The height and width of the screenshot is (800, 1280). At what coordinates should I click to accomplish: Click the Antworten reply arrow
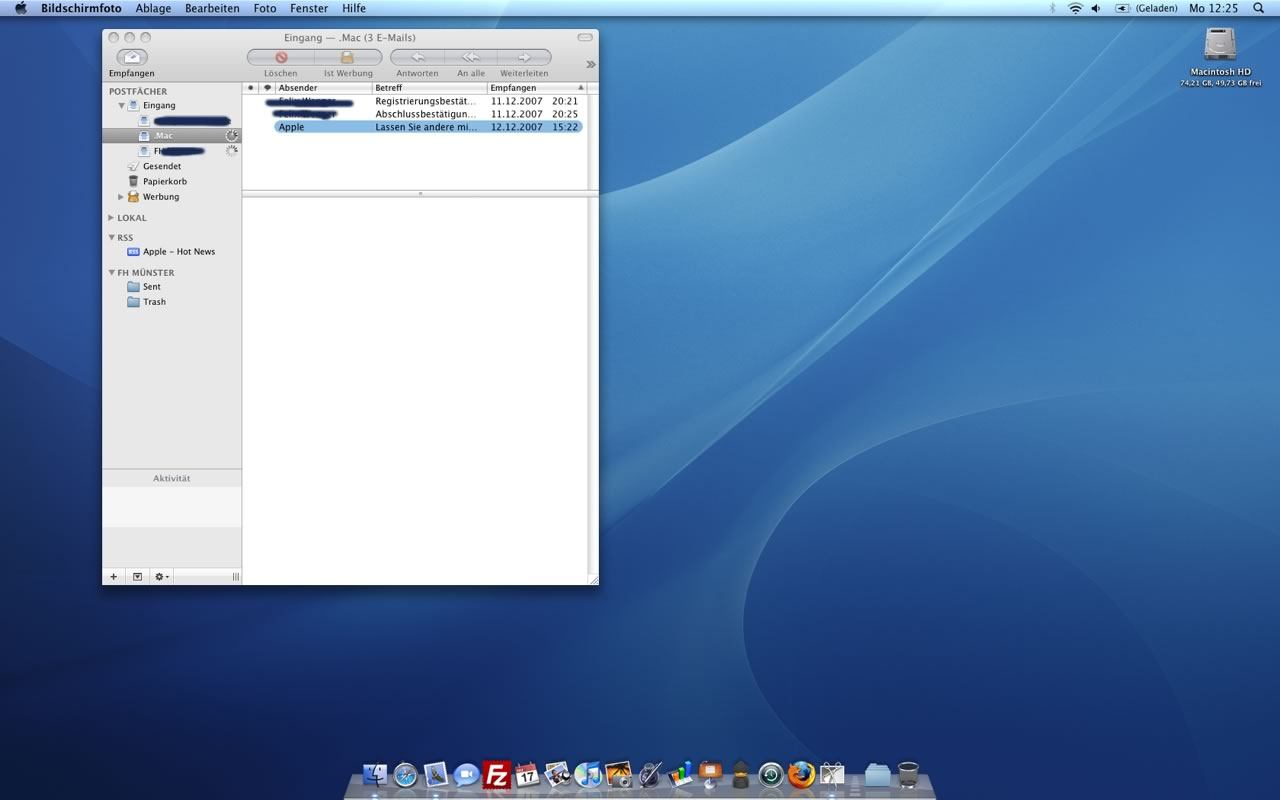click(x=417, y=57)
